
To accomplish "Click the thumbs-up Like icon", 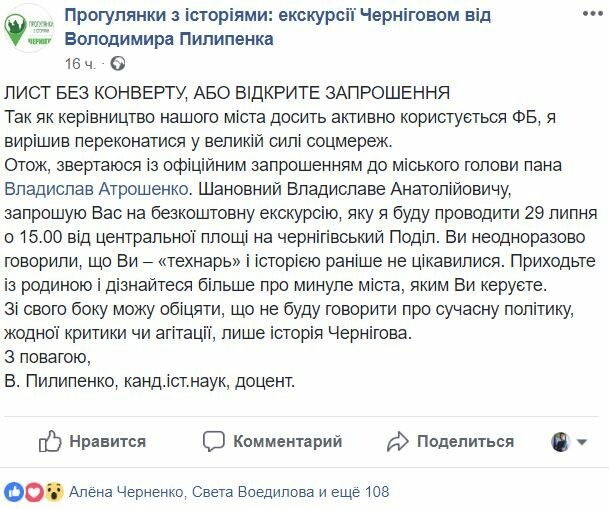I will click(x=50, y=441).
